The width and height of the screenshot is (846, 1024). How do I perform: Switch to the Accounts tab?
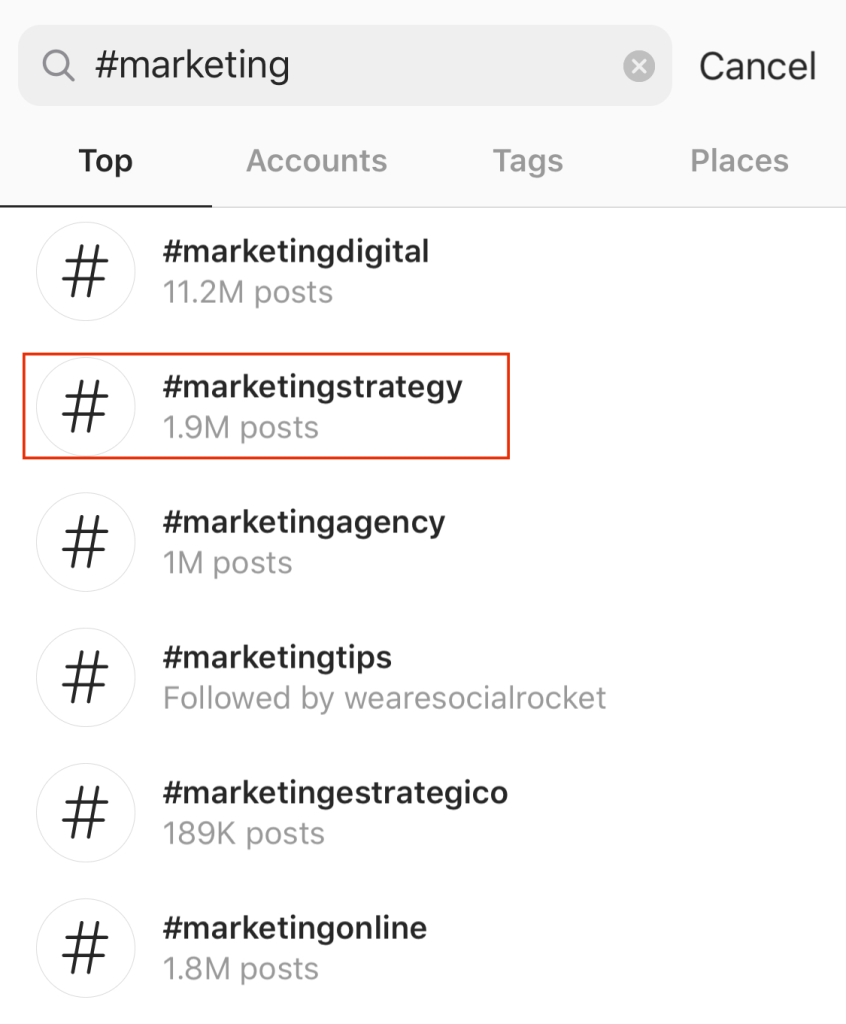pyautogui.click(x=317, y=161)
